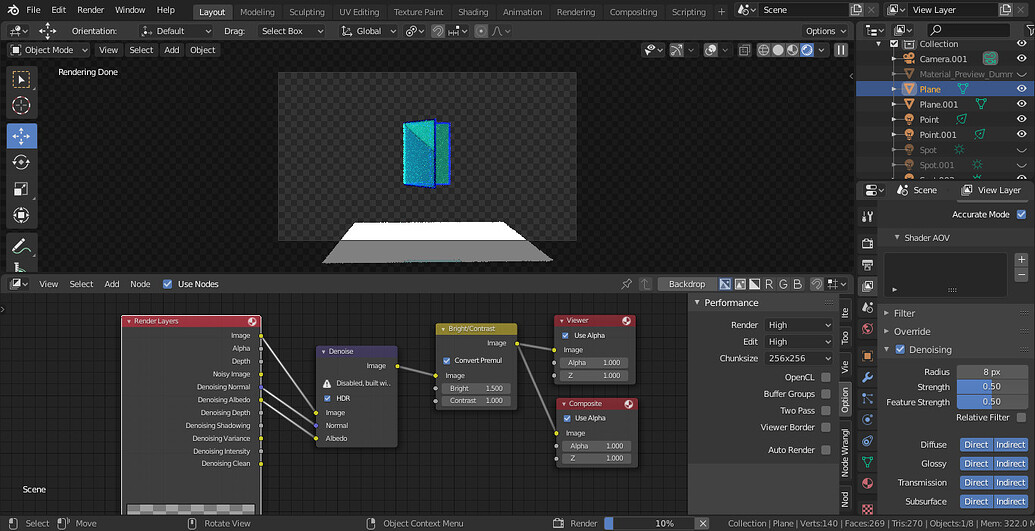Image resolution: width=1035 pixels, height=531 pixels.
Task: Select the Cursor tool
Action: pyautogui.click(x=22, y=105)
